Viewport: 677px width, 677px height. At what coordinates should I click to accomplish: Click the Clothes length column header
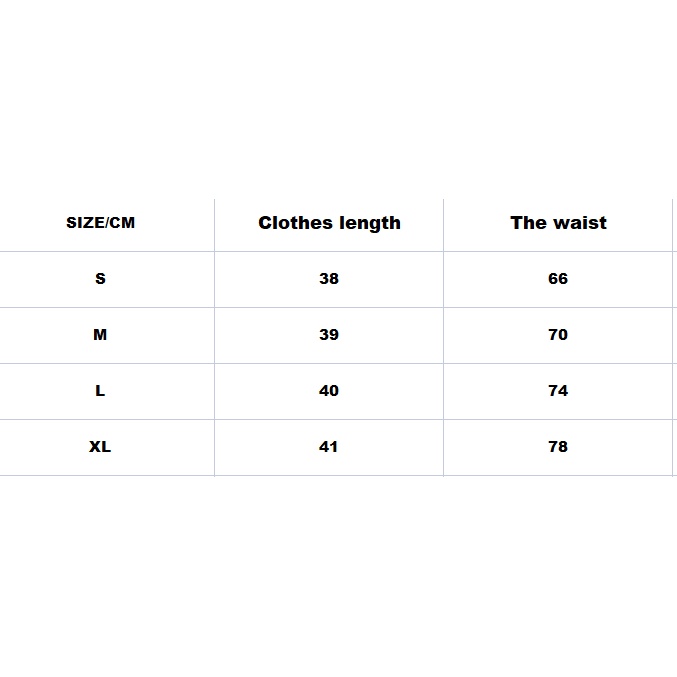(329, 223)
